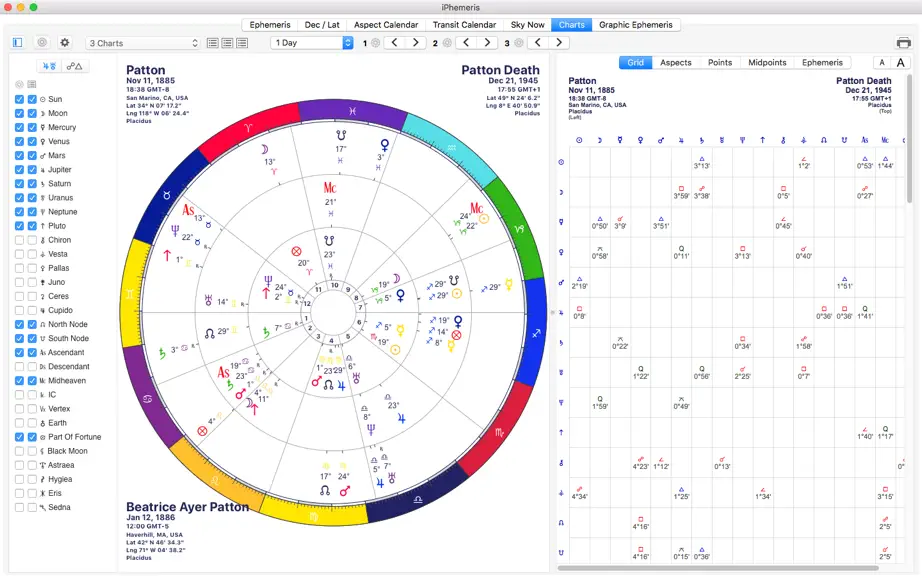Select the aspects glyph view icon
Screen dimensions: 922x576
coord(74,66)
